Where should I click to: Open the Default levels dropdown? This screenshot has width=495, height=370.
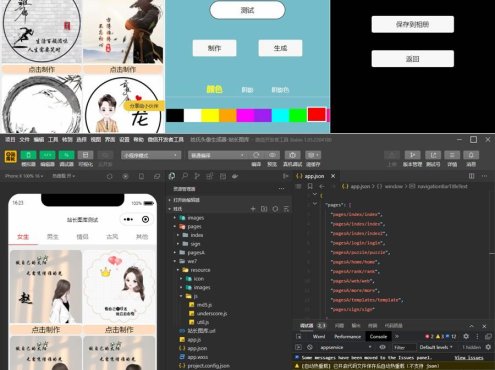tap(436, 347)
